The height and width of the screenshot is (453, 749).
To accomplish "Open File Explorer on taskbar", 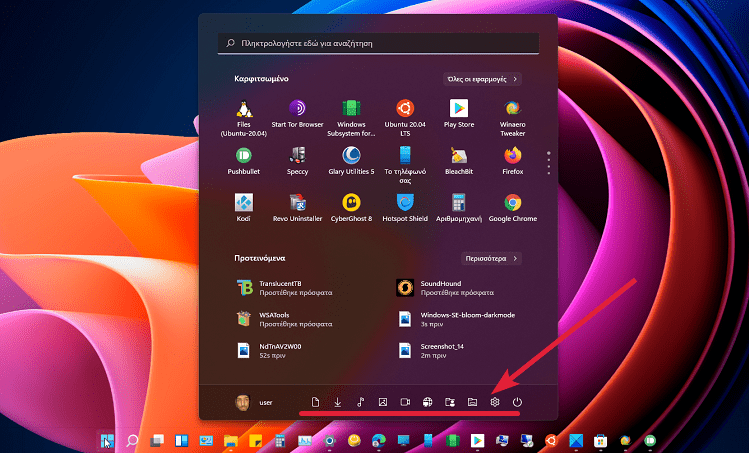I will pyautogui.click(x=231, y=441).
